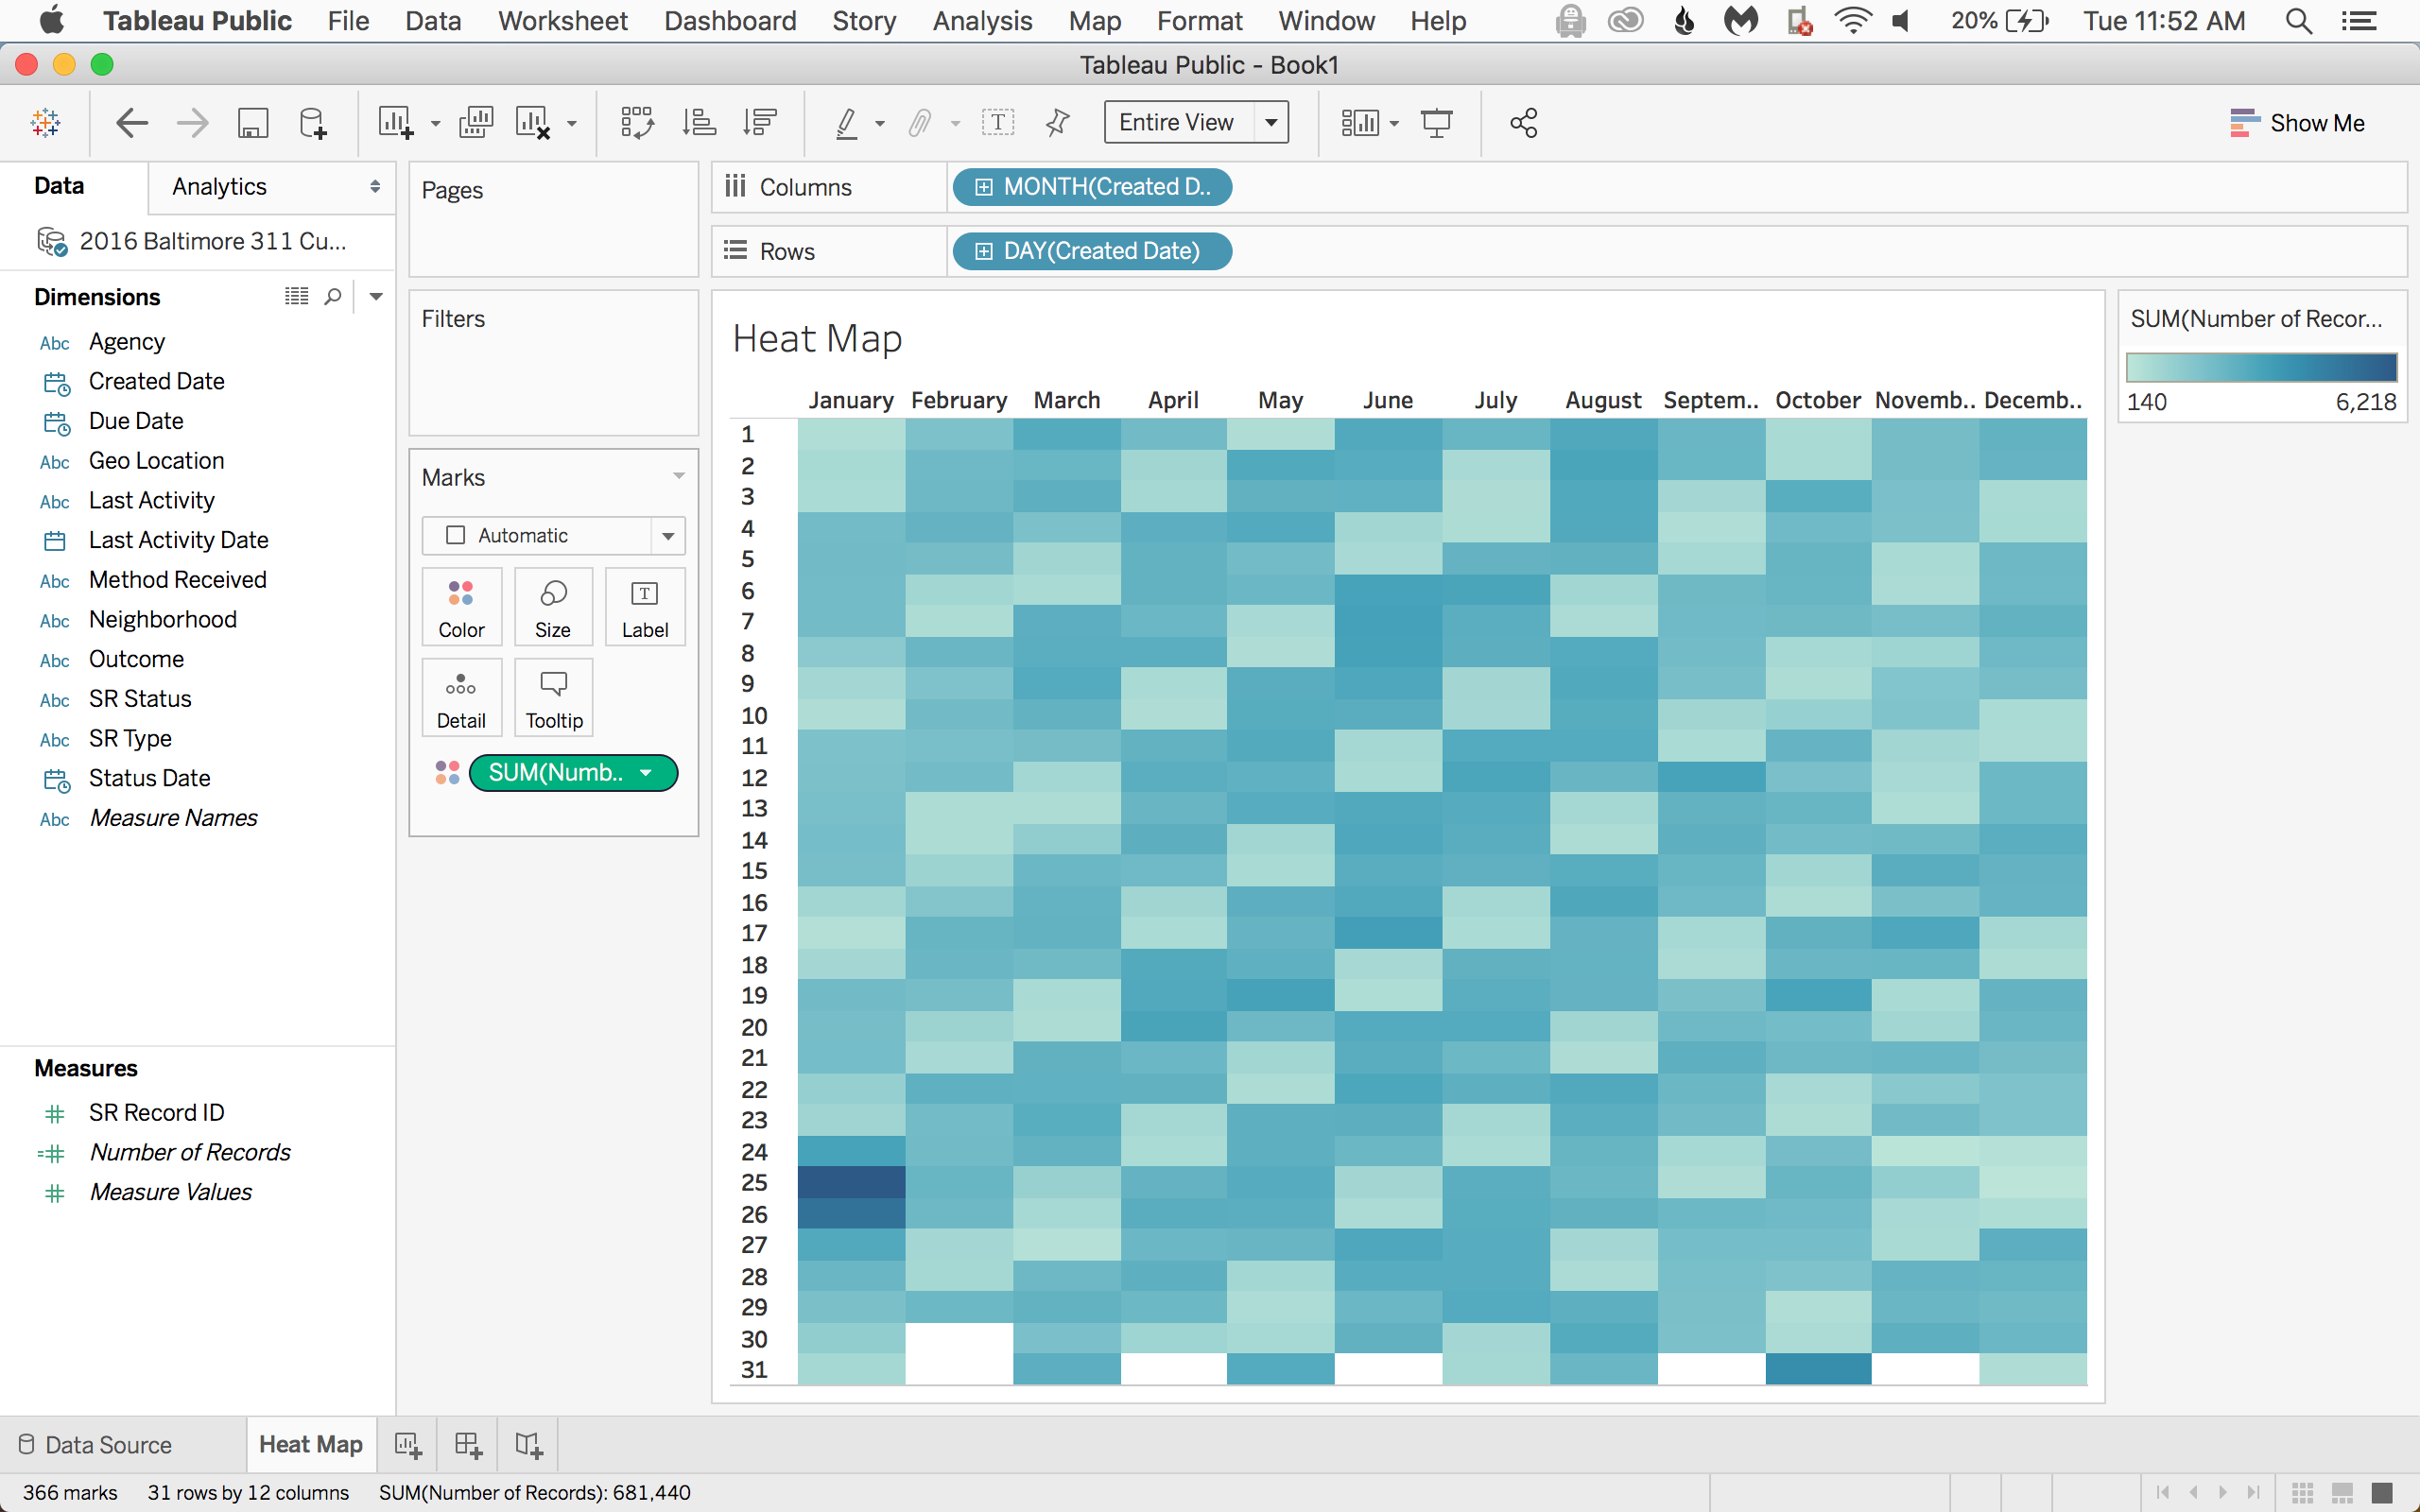Click New Worksheet tab icon at bottom

click(x=408, y=1445)
